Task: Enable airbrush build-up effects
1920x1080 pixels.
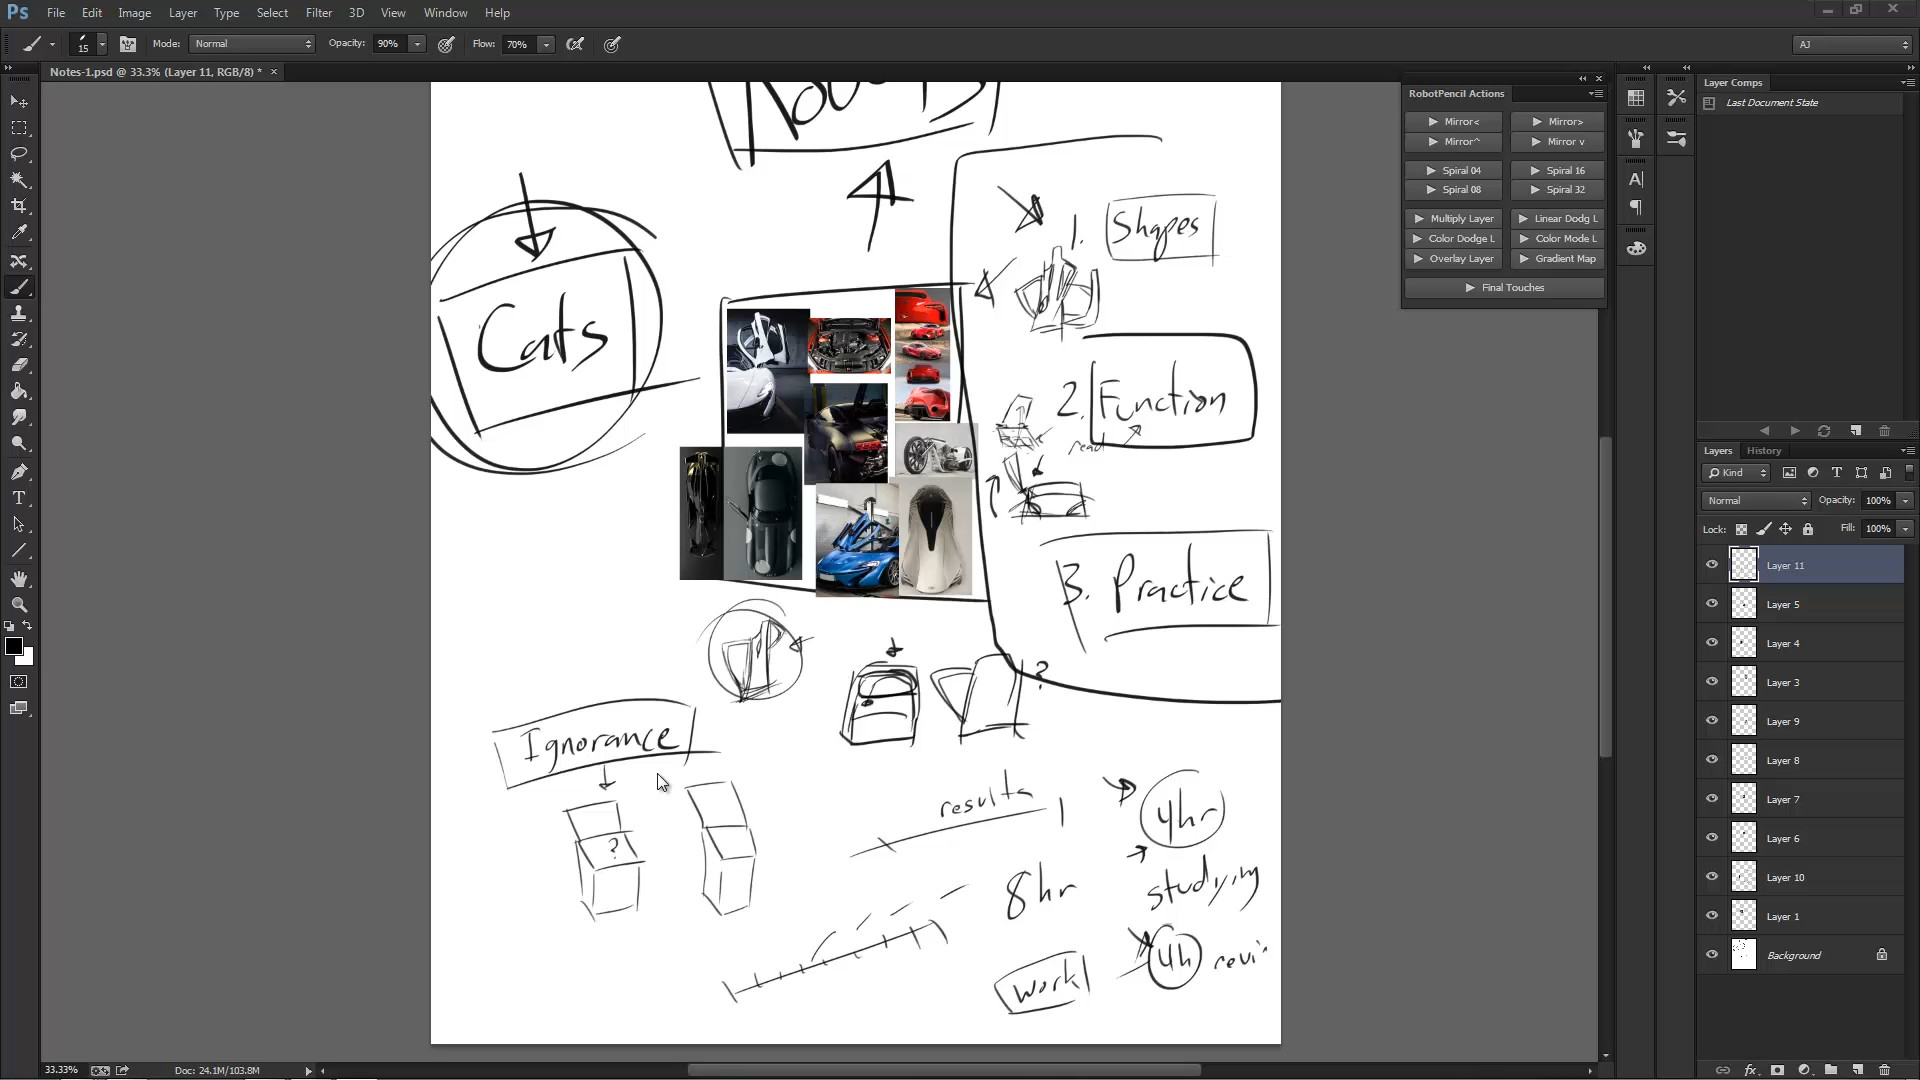Action: (575, 44)
